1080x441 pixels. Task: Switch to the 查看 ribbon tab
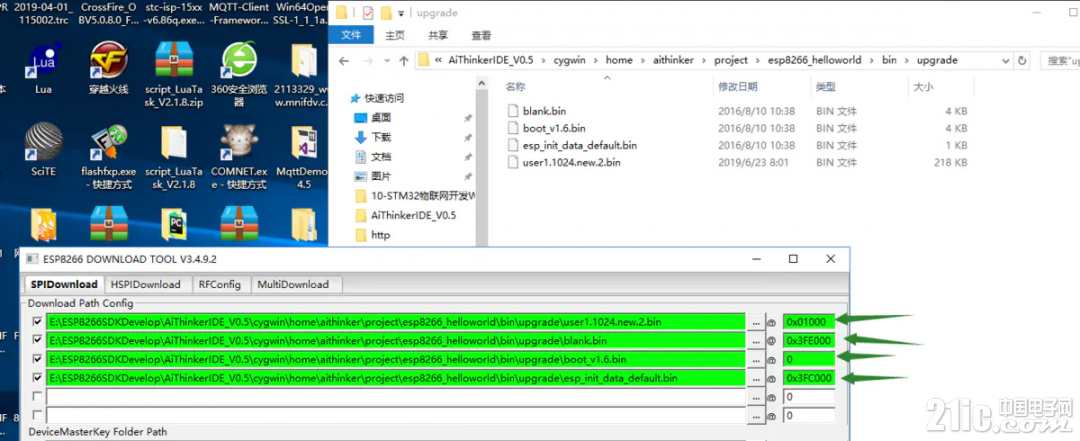(x=481, y=35)
